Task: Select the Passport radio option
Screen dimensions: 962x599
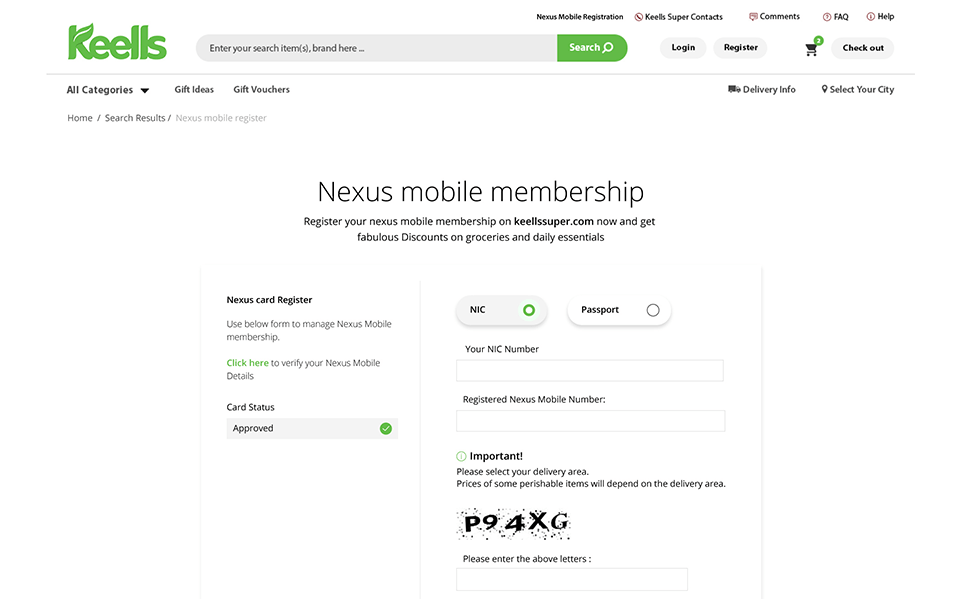Action: click(653, 310)
